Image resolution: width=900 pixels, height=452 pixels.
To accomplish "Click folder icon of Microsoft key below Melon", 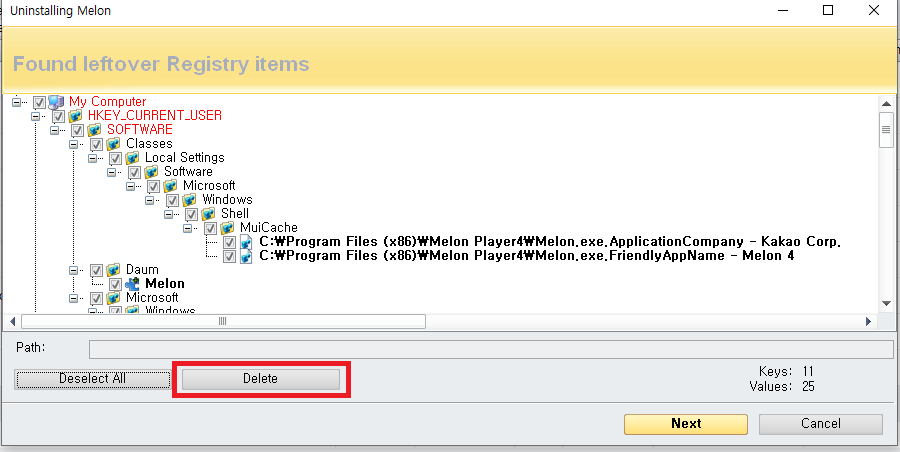I will coord(112,298).
